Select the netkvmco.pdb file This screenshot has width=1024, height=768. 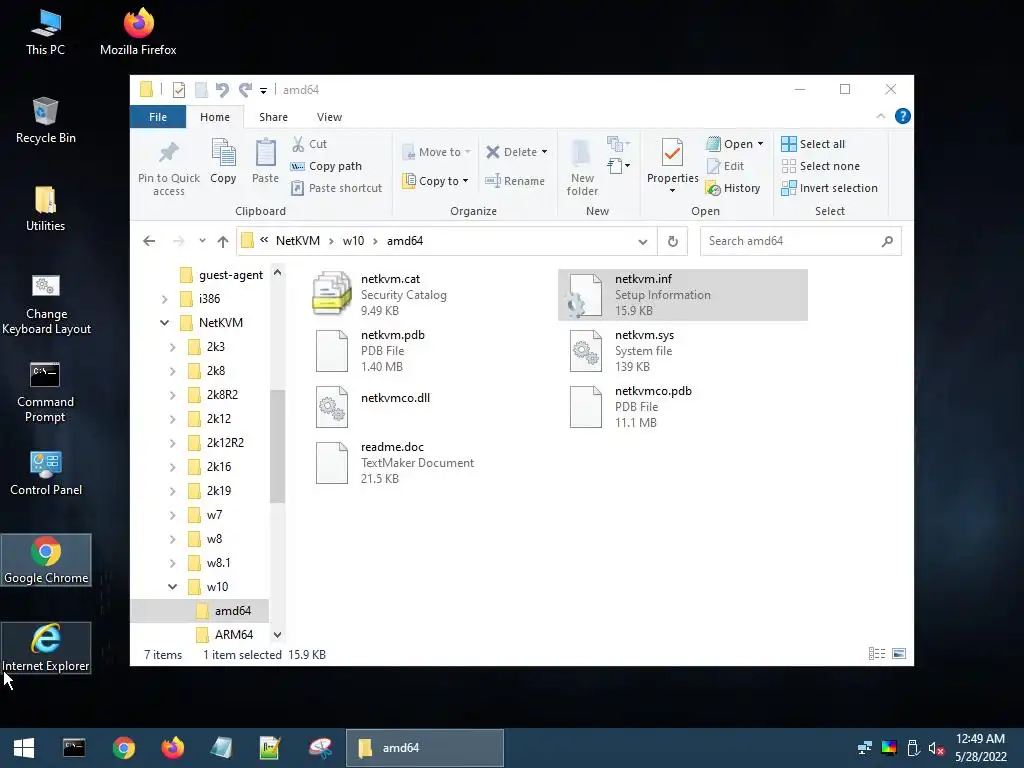click(682, 407)
